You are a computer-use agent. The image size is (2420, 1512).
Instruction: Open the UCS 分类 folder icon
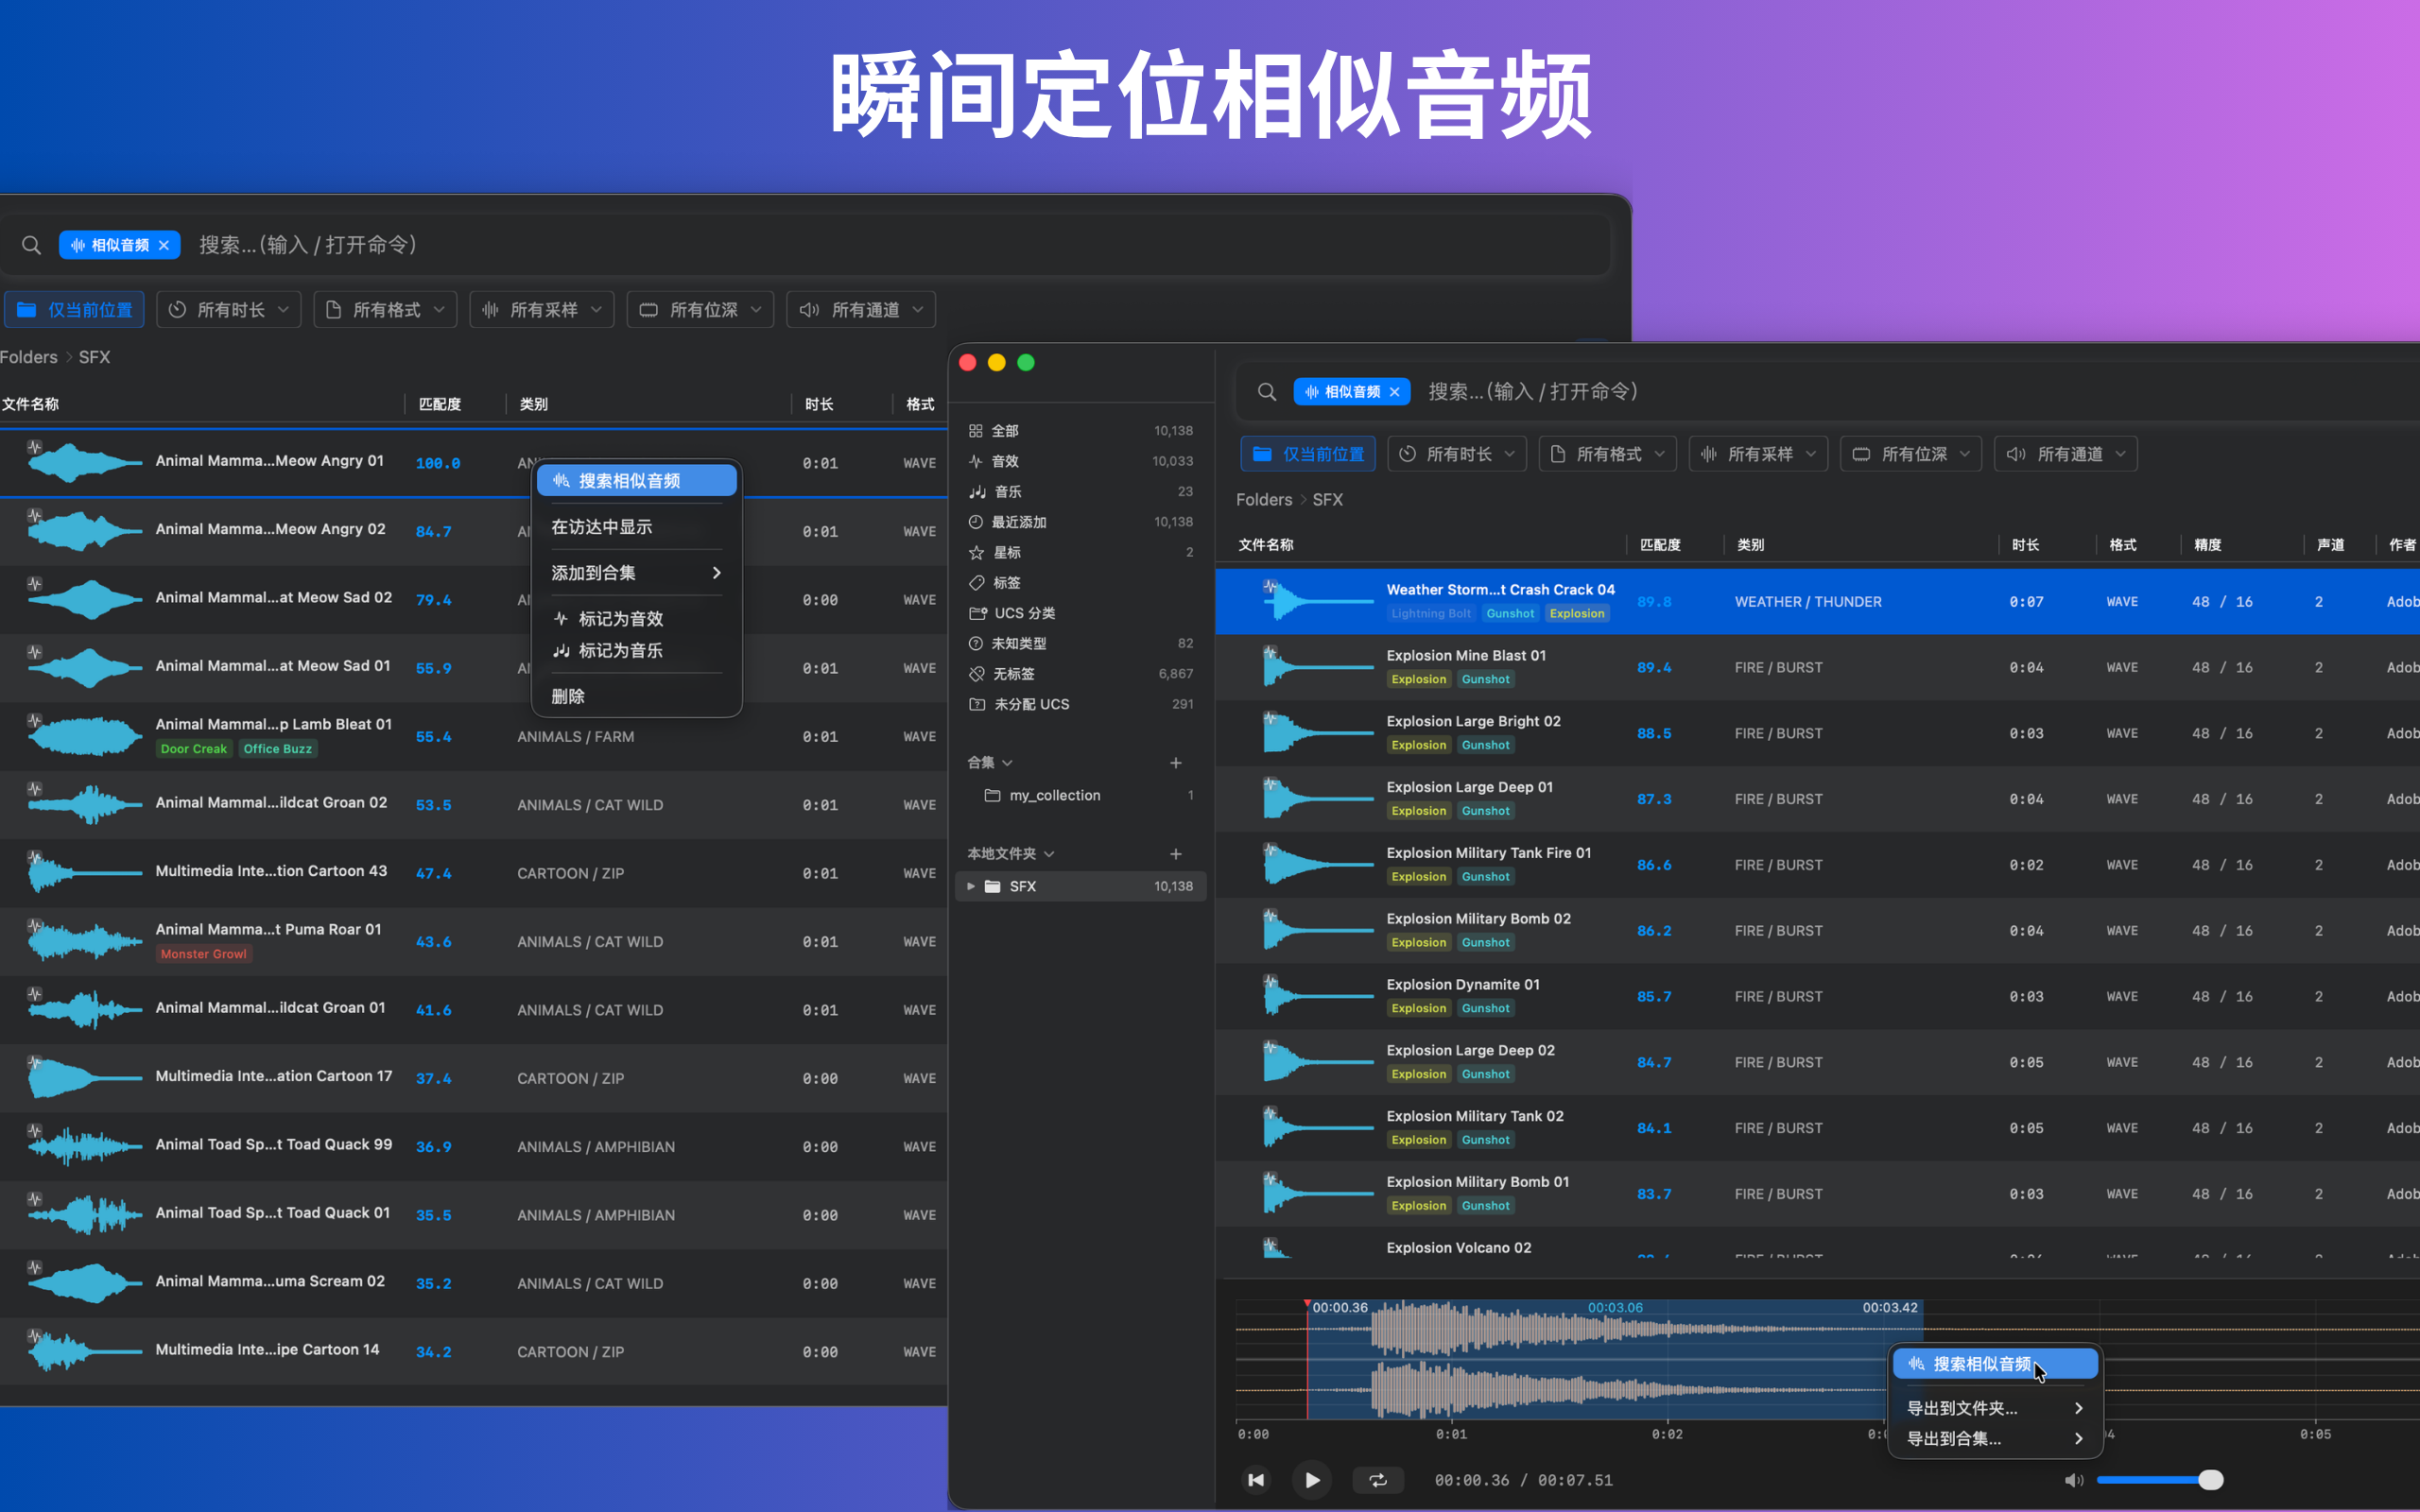977,613
